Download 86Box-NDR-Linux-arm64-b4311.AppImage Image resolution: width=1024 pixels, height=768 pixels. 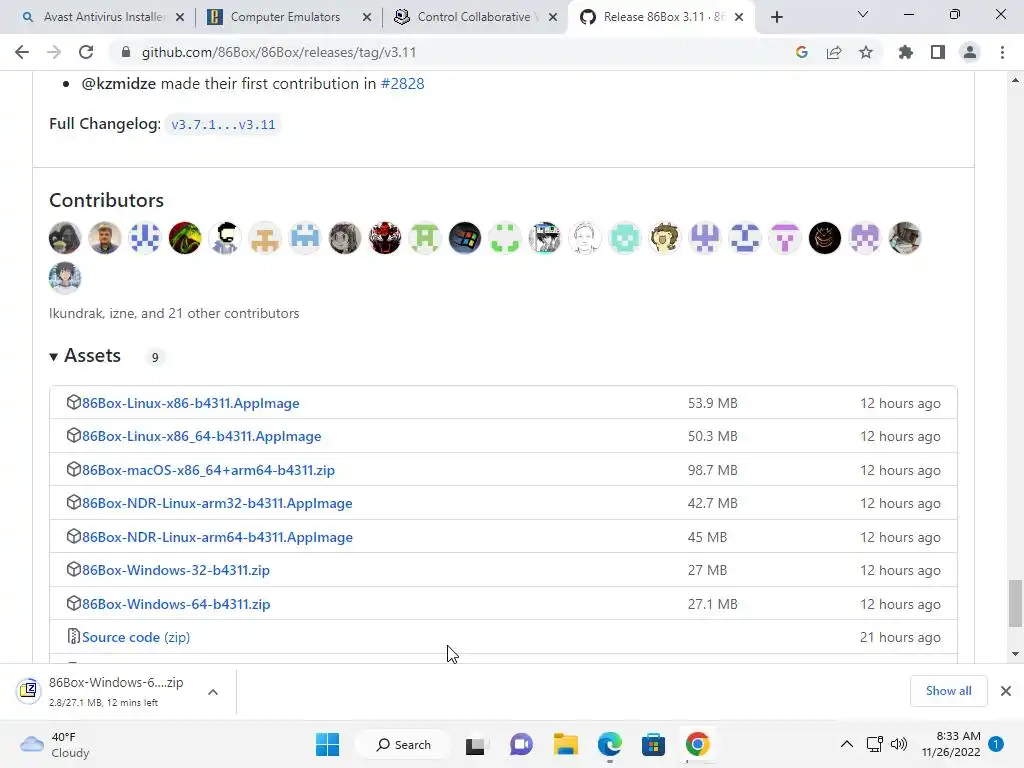[x=217, y=537]
